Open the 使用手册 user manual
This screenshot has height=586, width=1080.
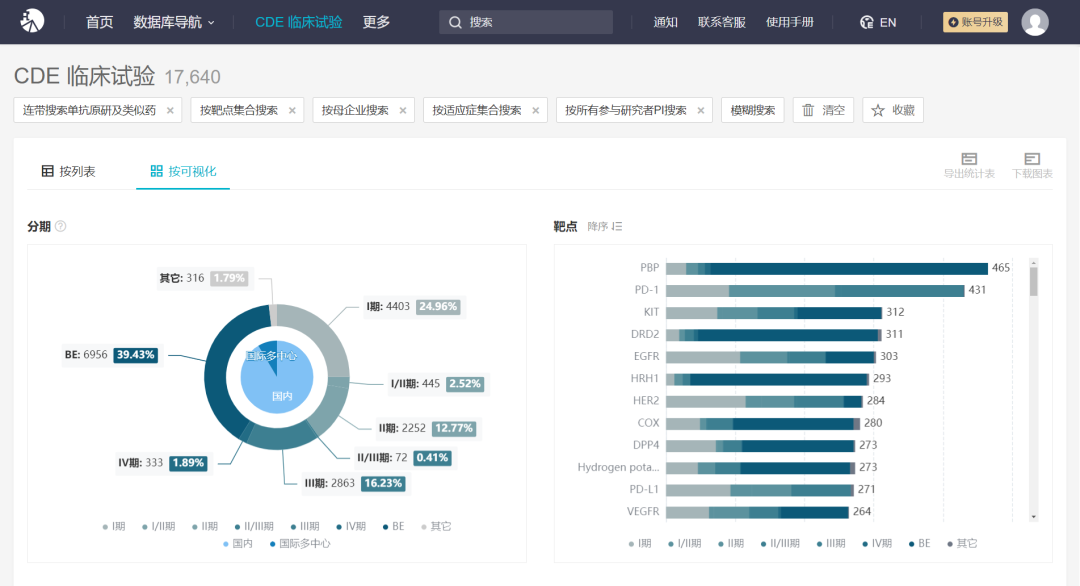coord(789,23)
